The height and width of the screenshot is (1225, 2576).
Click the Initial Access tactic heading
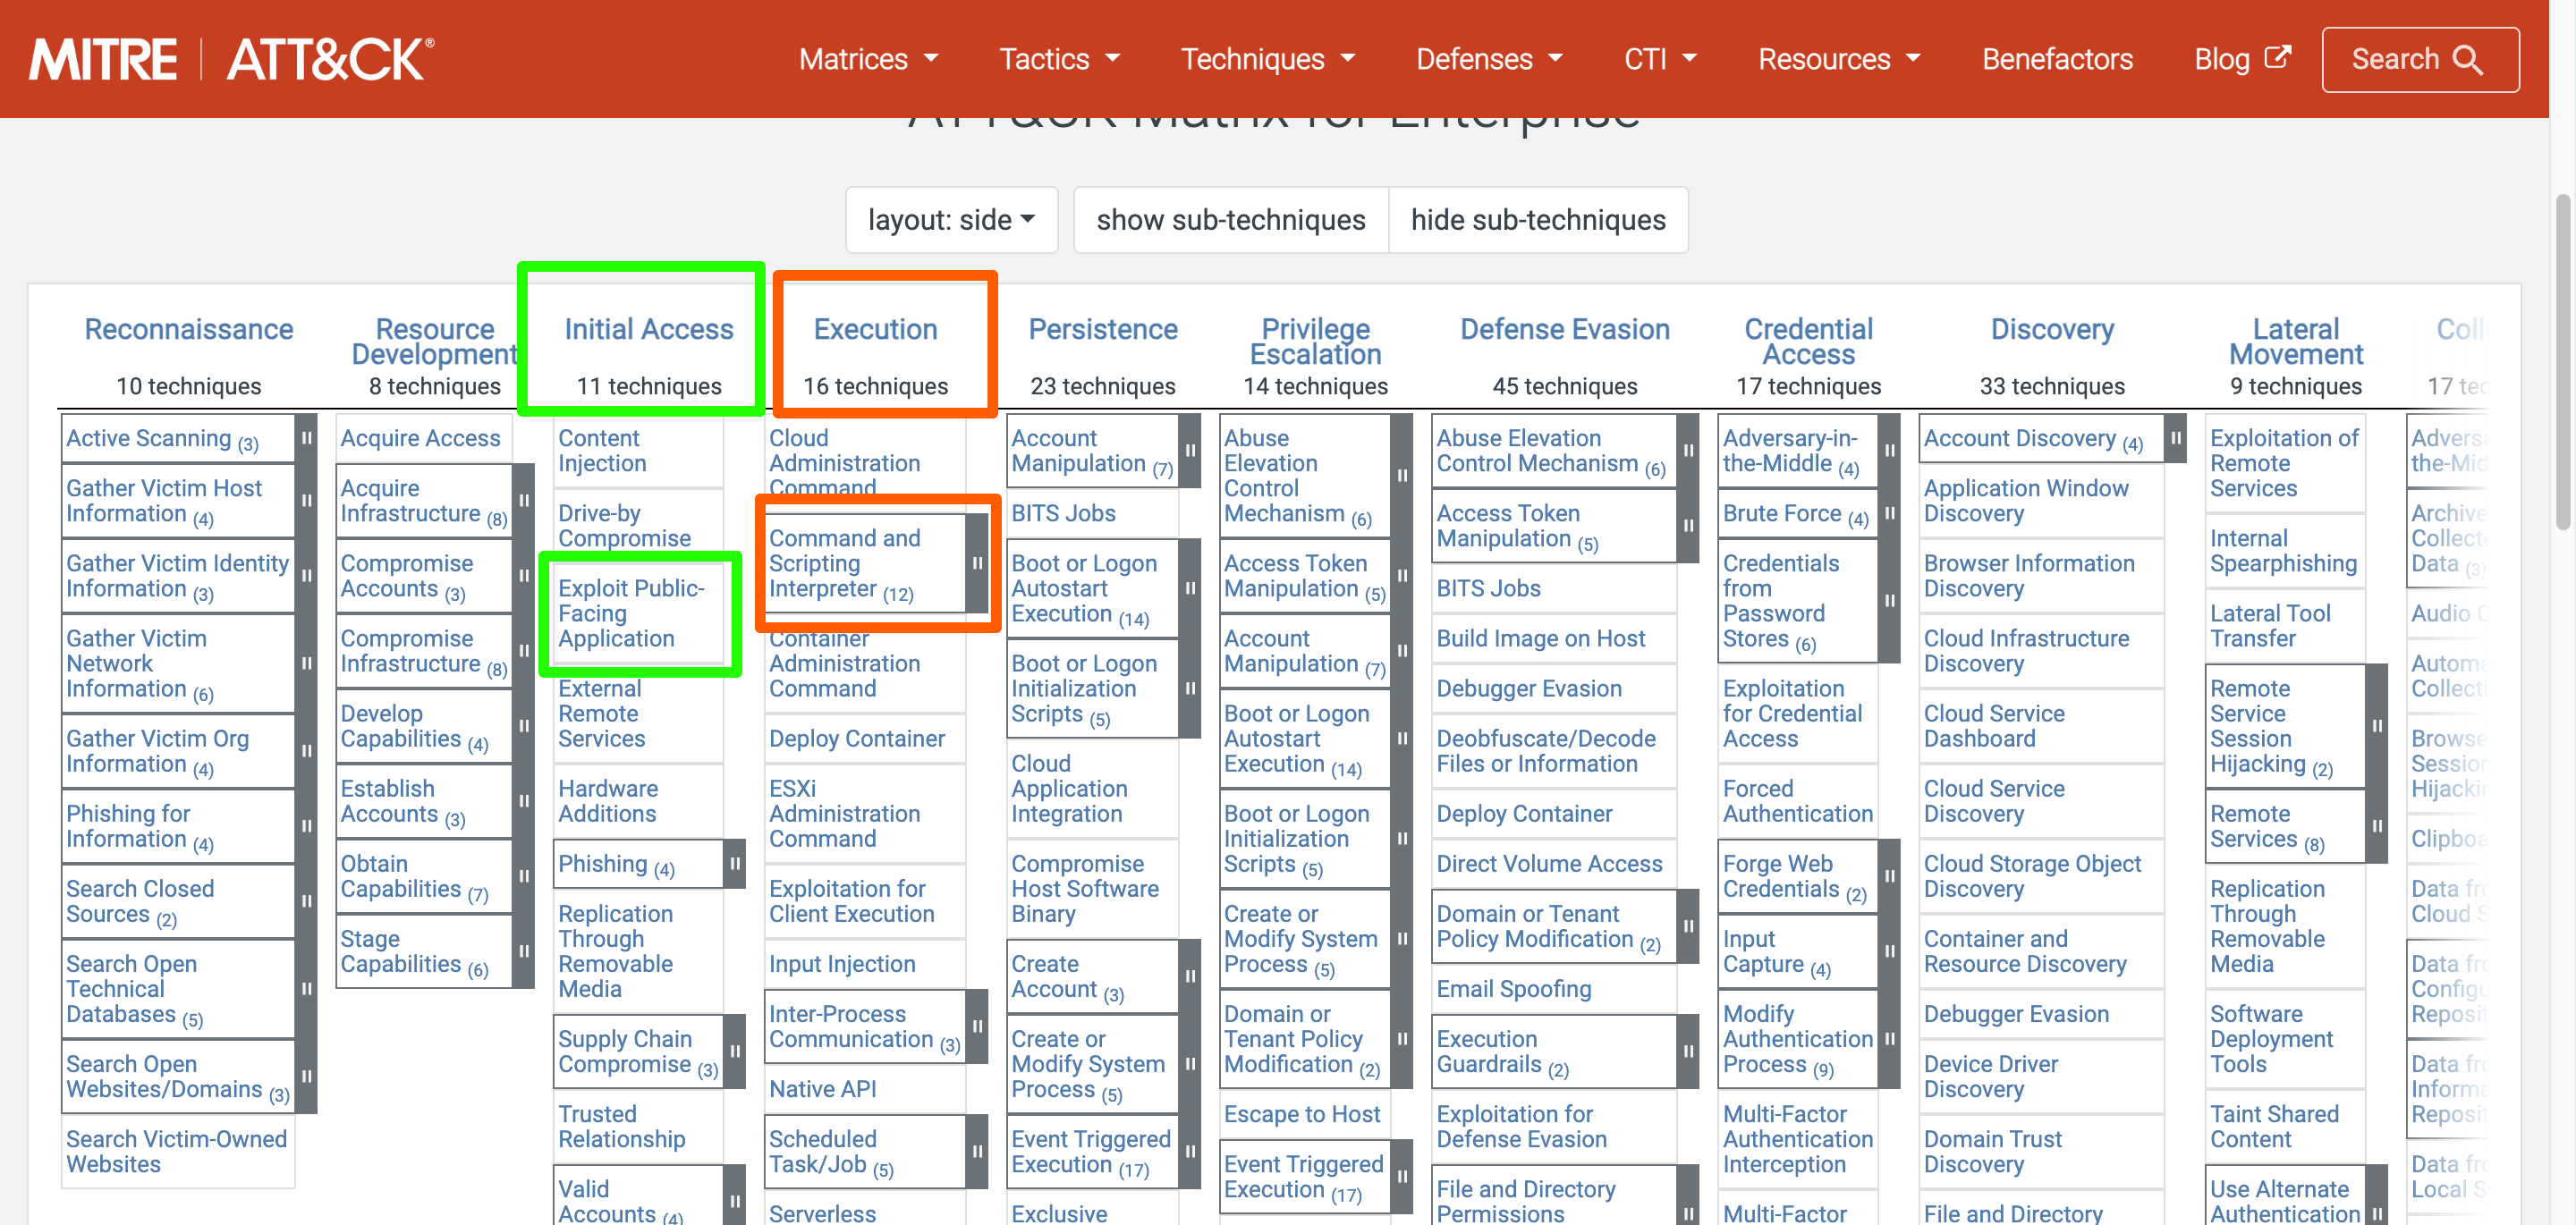648,330
